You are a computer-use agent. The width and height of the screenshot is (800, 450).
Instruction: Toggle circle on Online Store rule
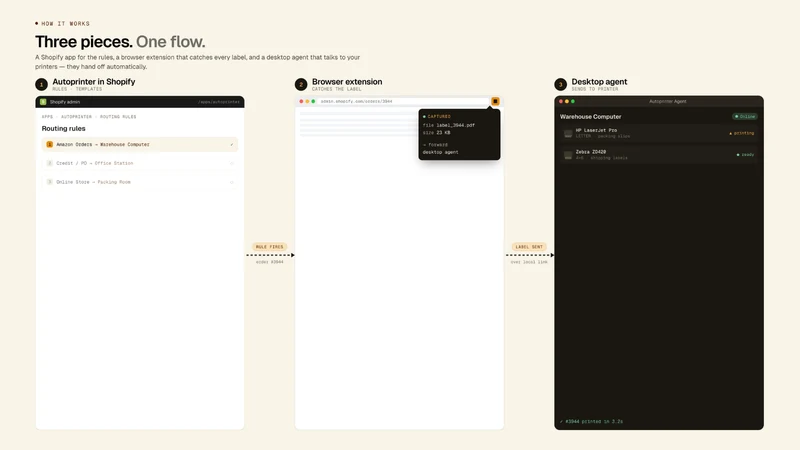click(x=232, y=182)
